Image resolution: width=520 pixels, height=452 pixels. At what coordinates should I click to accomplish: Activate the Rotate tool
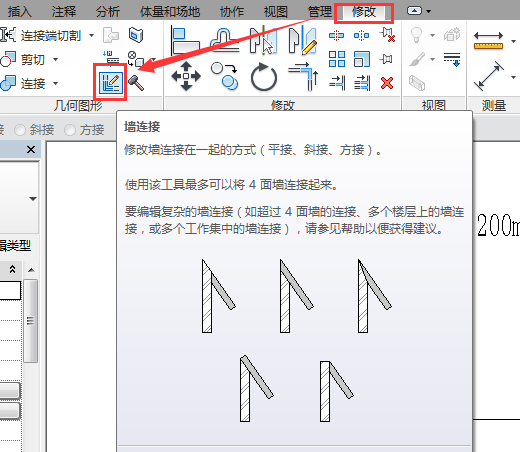264,77
